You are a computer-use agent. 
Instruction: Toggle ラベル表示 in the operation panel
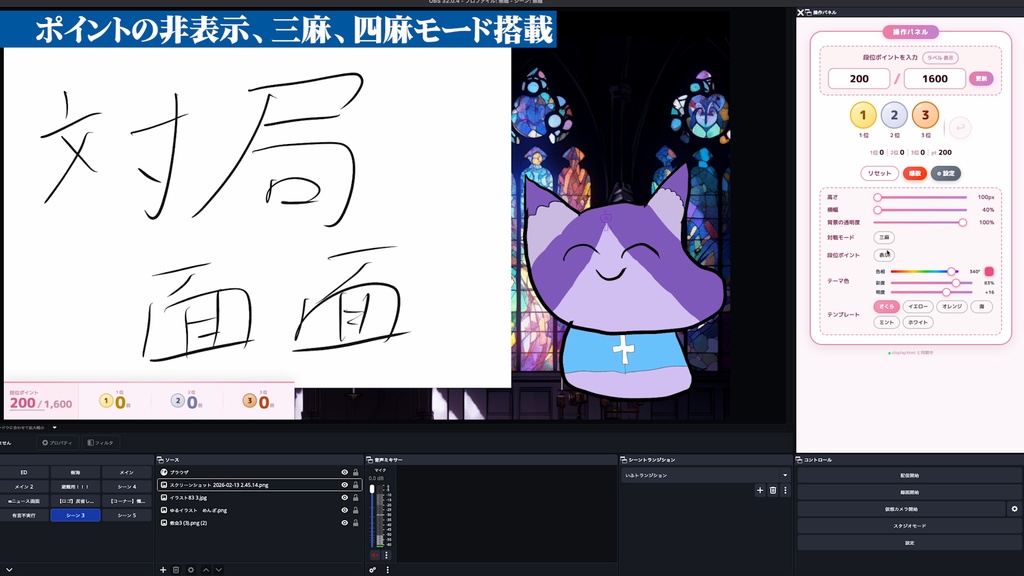coord(943,57)
